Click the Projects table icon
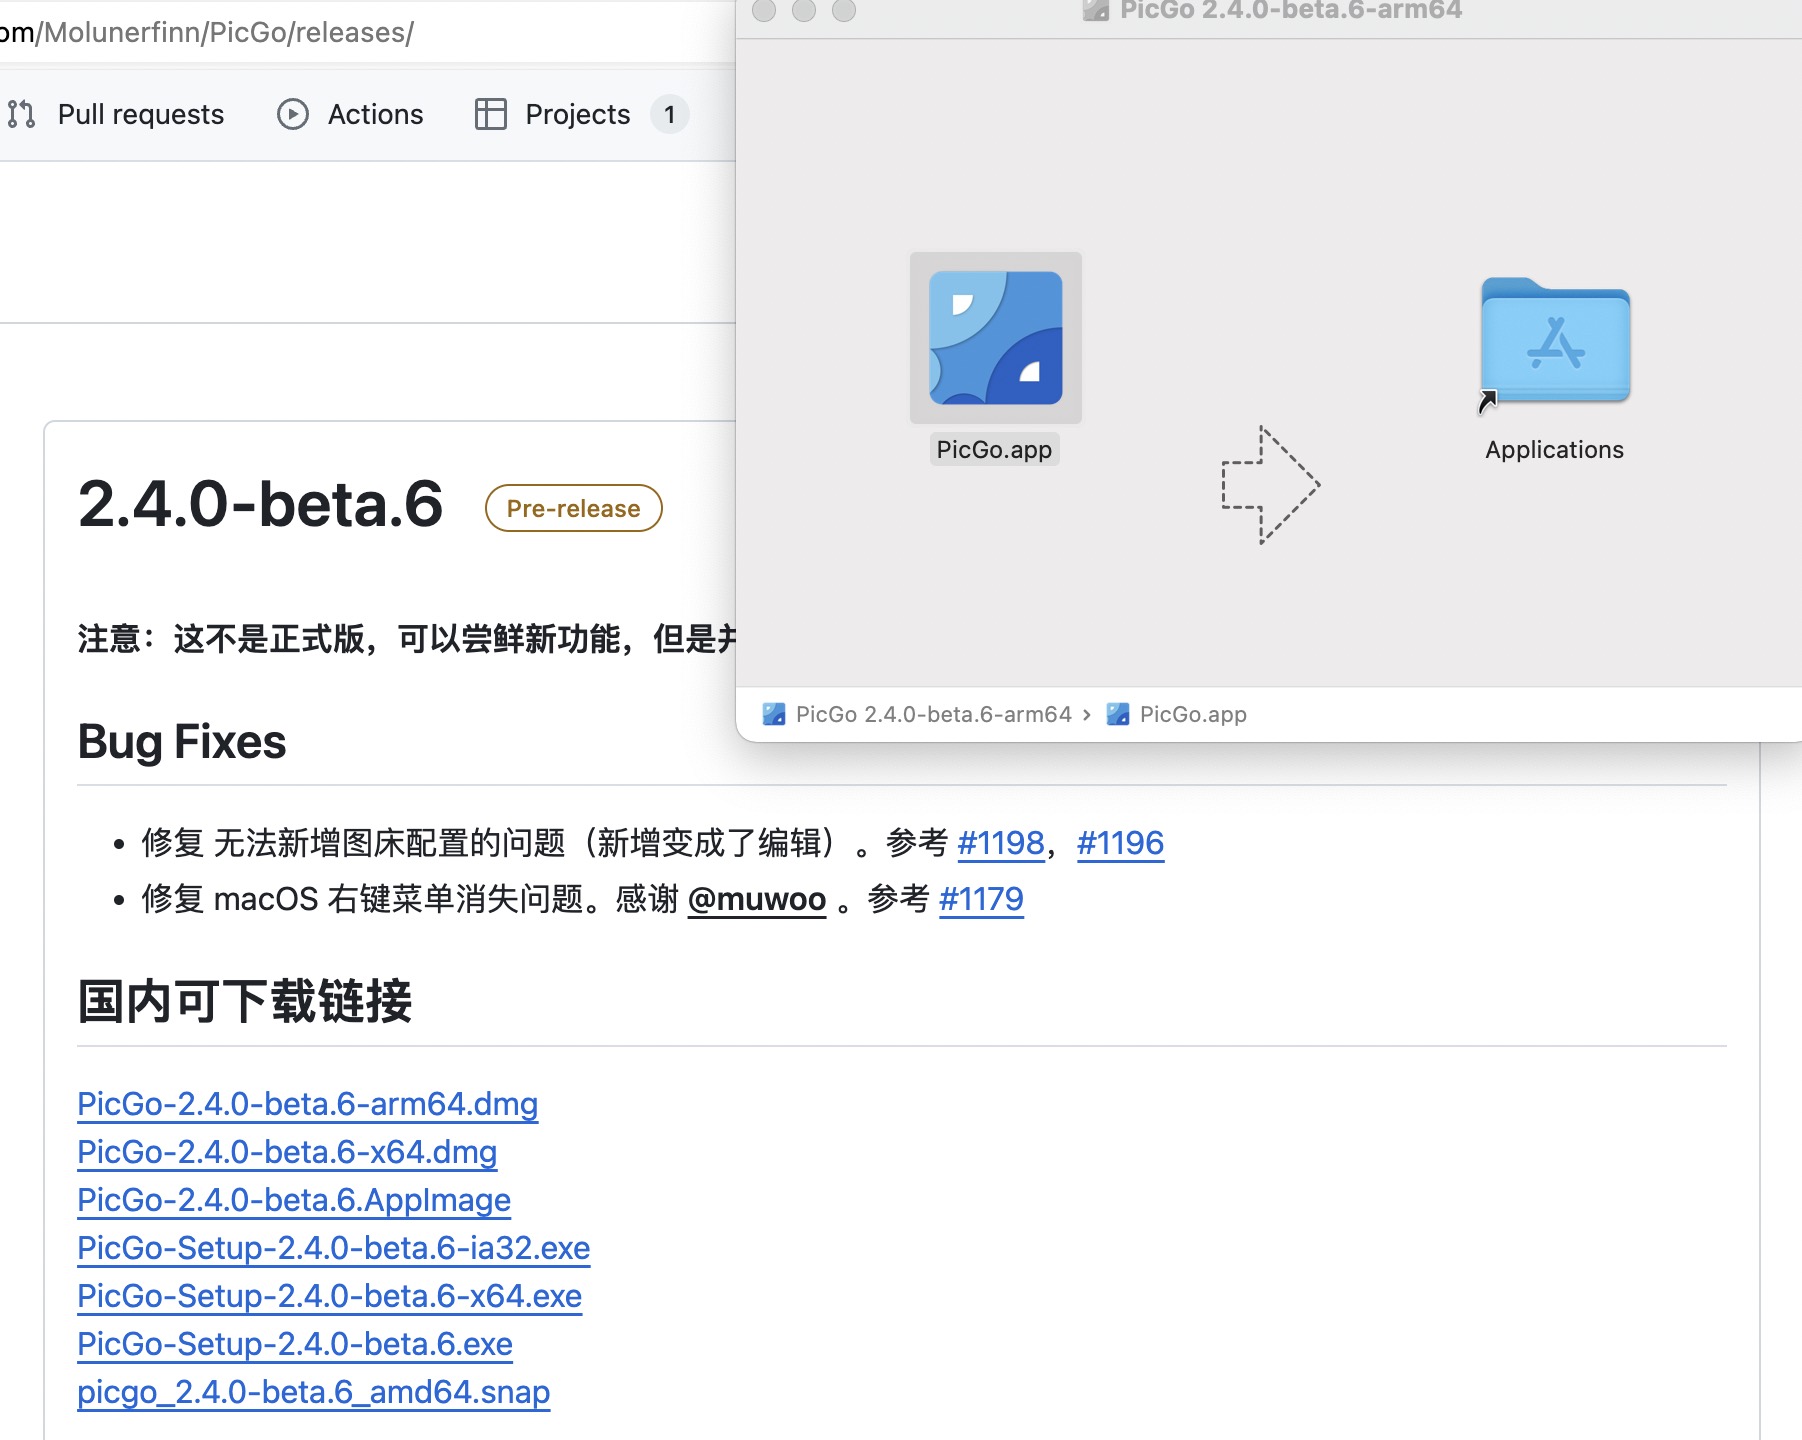 tap(490, 114)
